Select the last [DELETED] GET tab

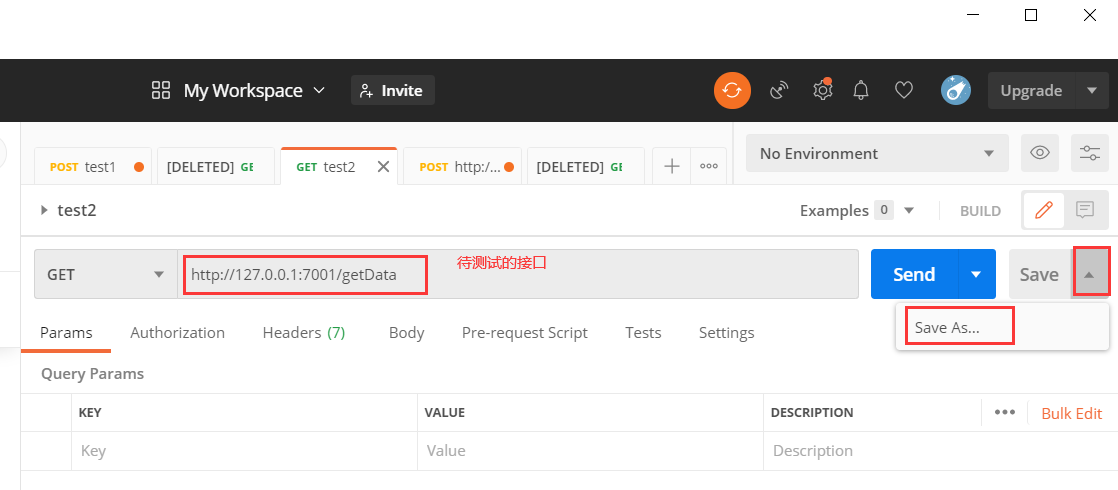[585, 166]
